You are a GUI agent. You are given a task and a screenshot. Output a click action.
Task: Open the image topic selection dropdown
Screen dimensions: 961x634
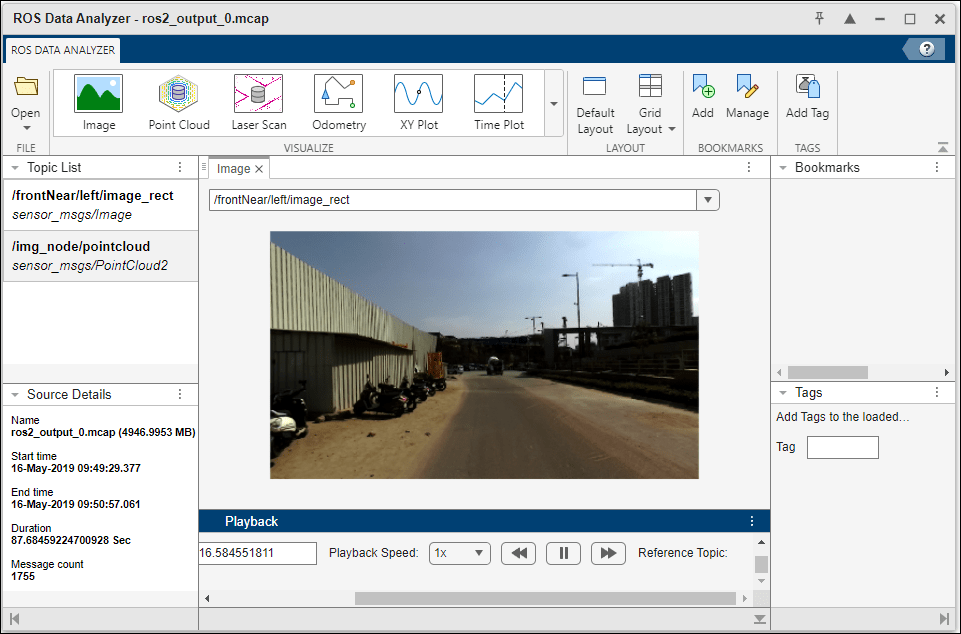click(708, 200)
